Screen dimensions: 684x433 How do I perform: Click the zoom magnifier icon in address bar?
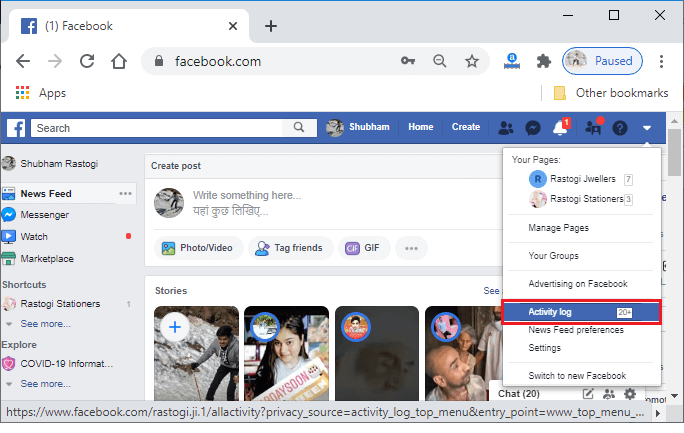pyautogui.click(x=440, y=61)
